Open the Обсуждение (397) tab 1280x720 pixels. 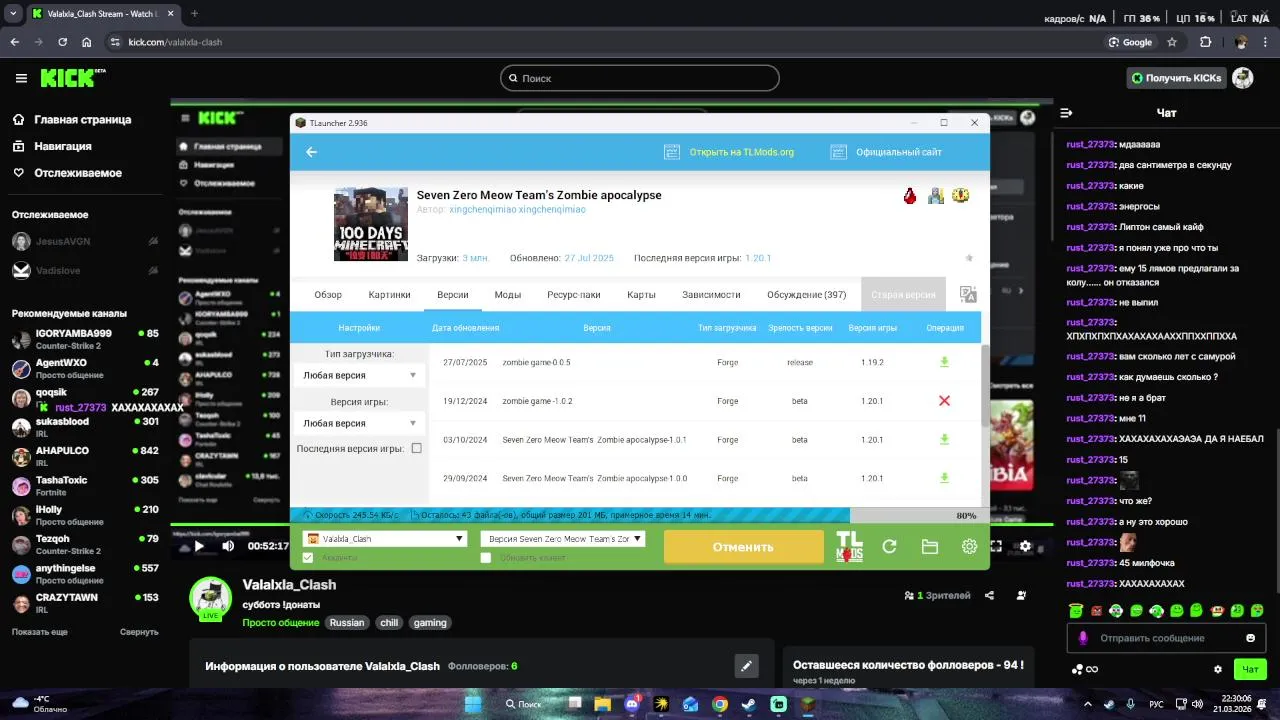coord(806,295)
